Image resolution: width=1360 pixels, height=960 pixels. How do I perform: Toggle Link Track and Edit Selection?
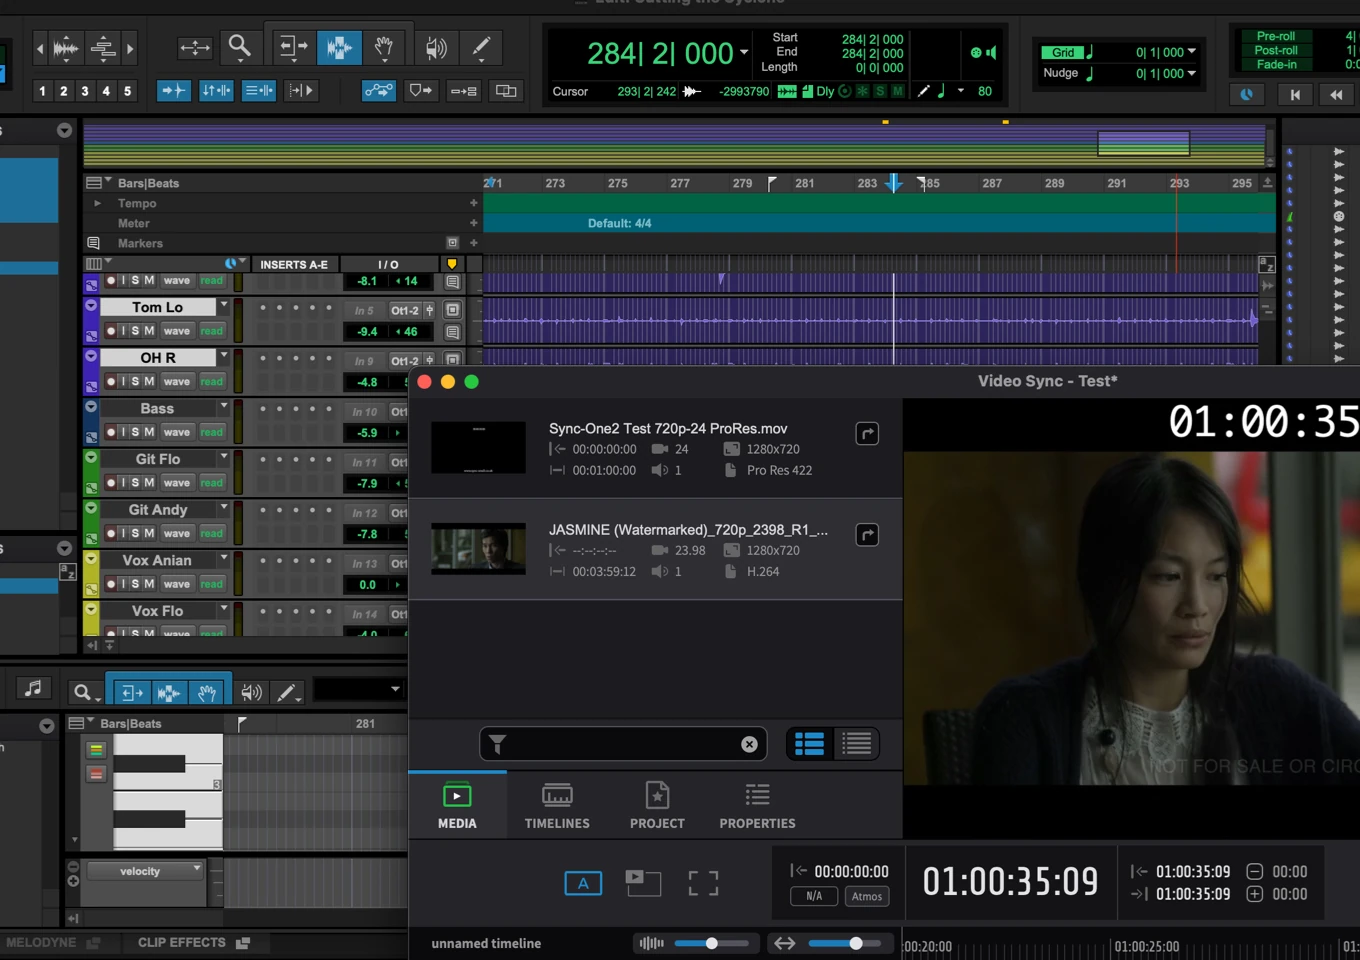click(258, 91)
